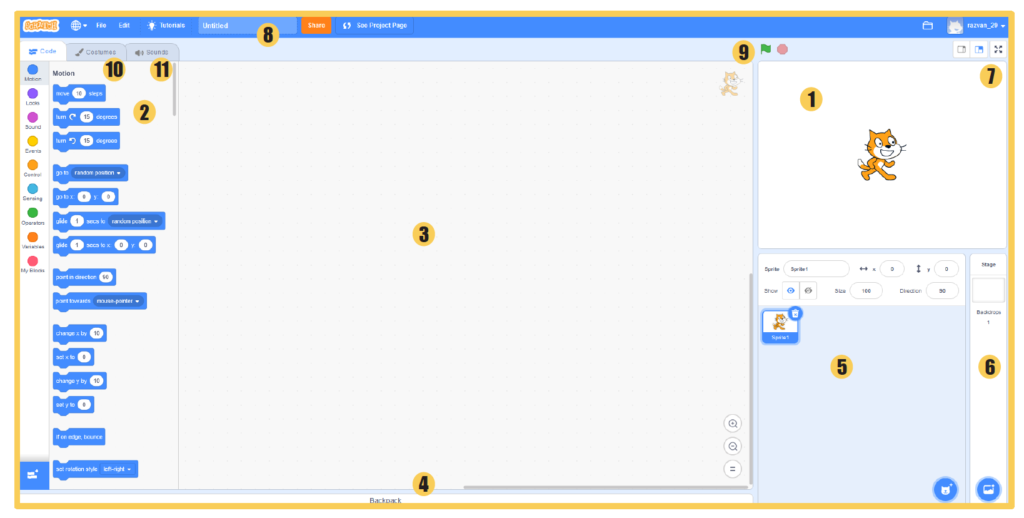1024x518 pixels.
Task: Enter full screen stage mode
Action: click(997, 49)
